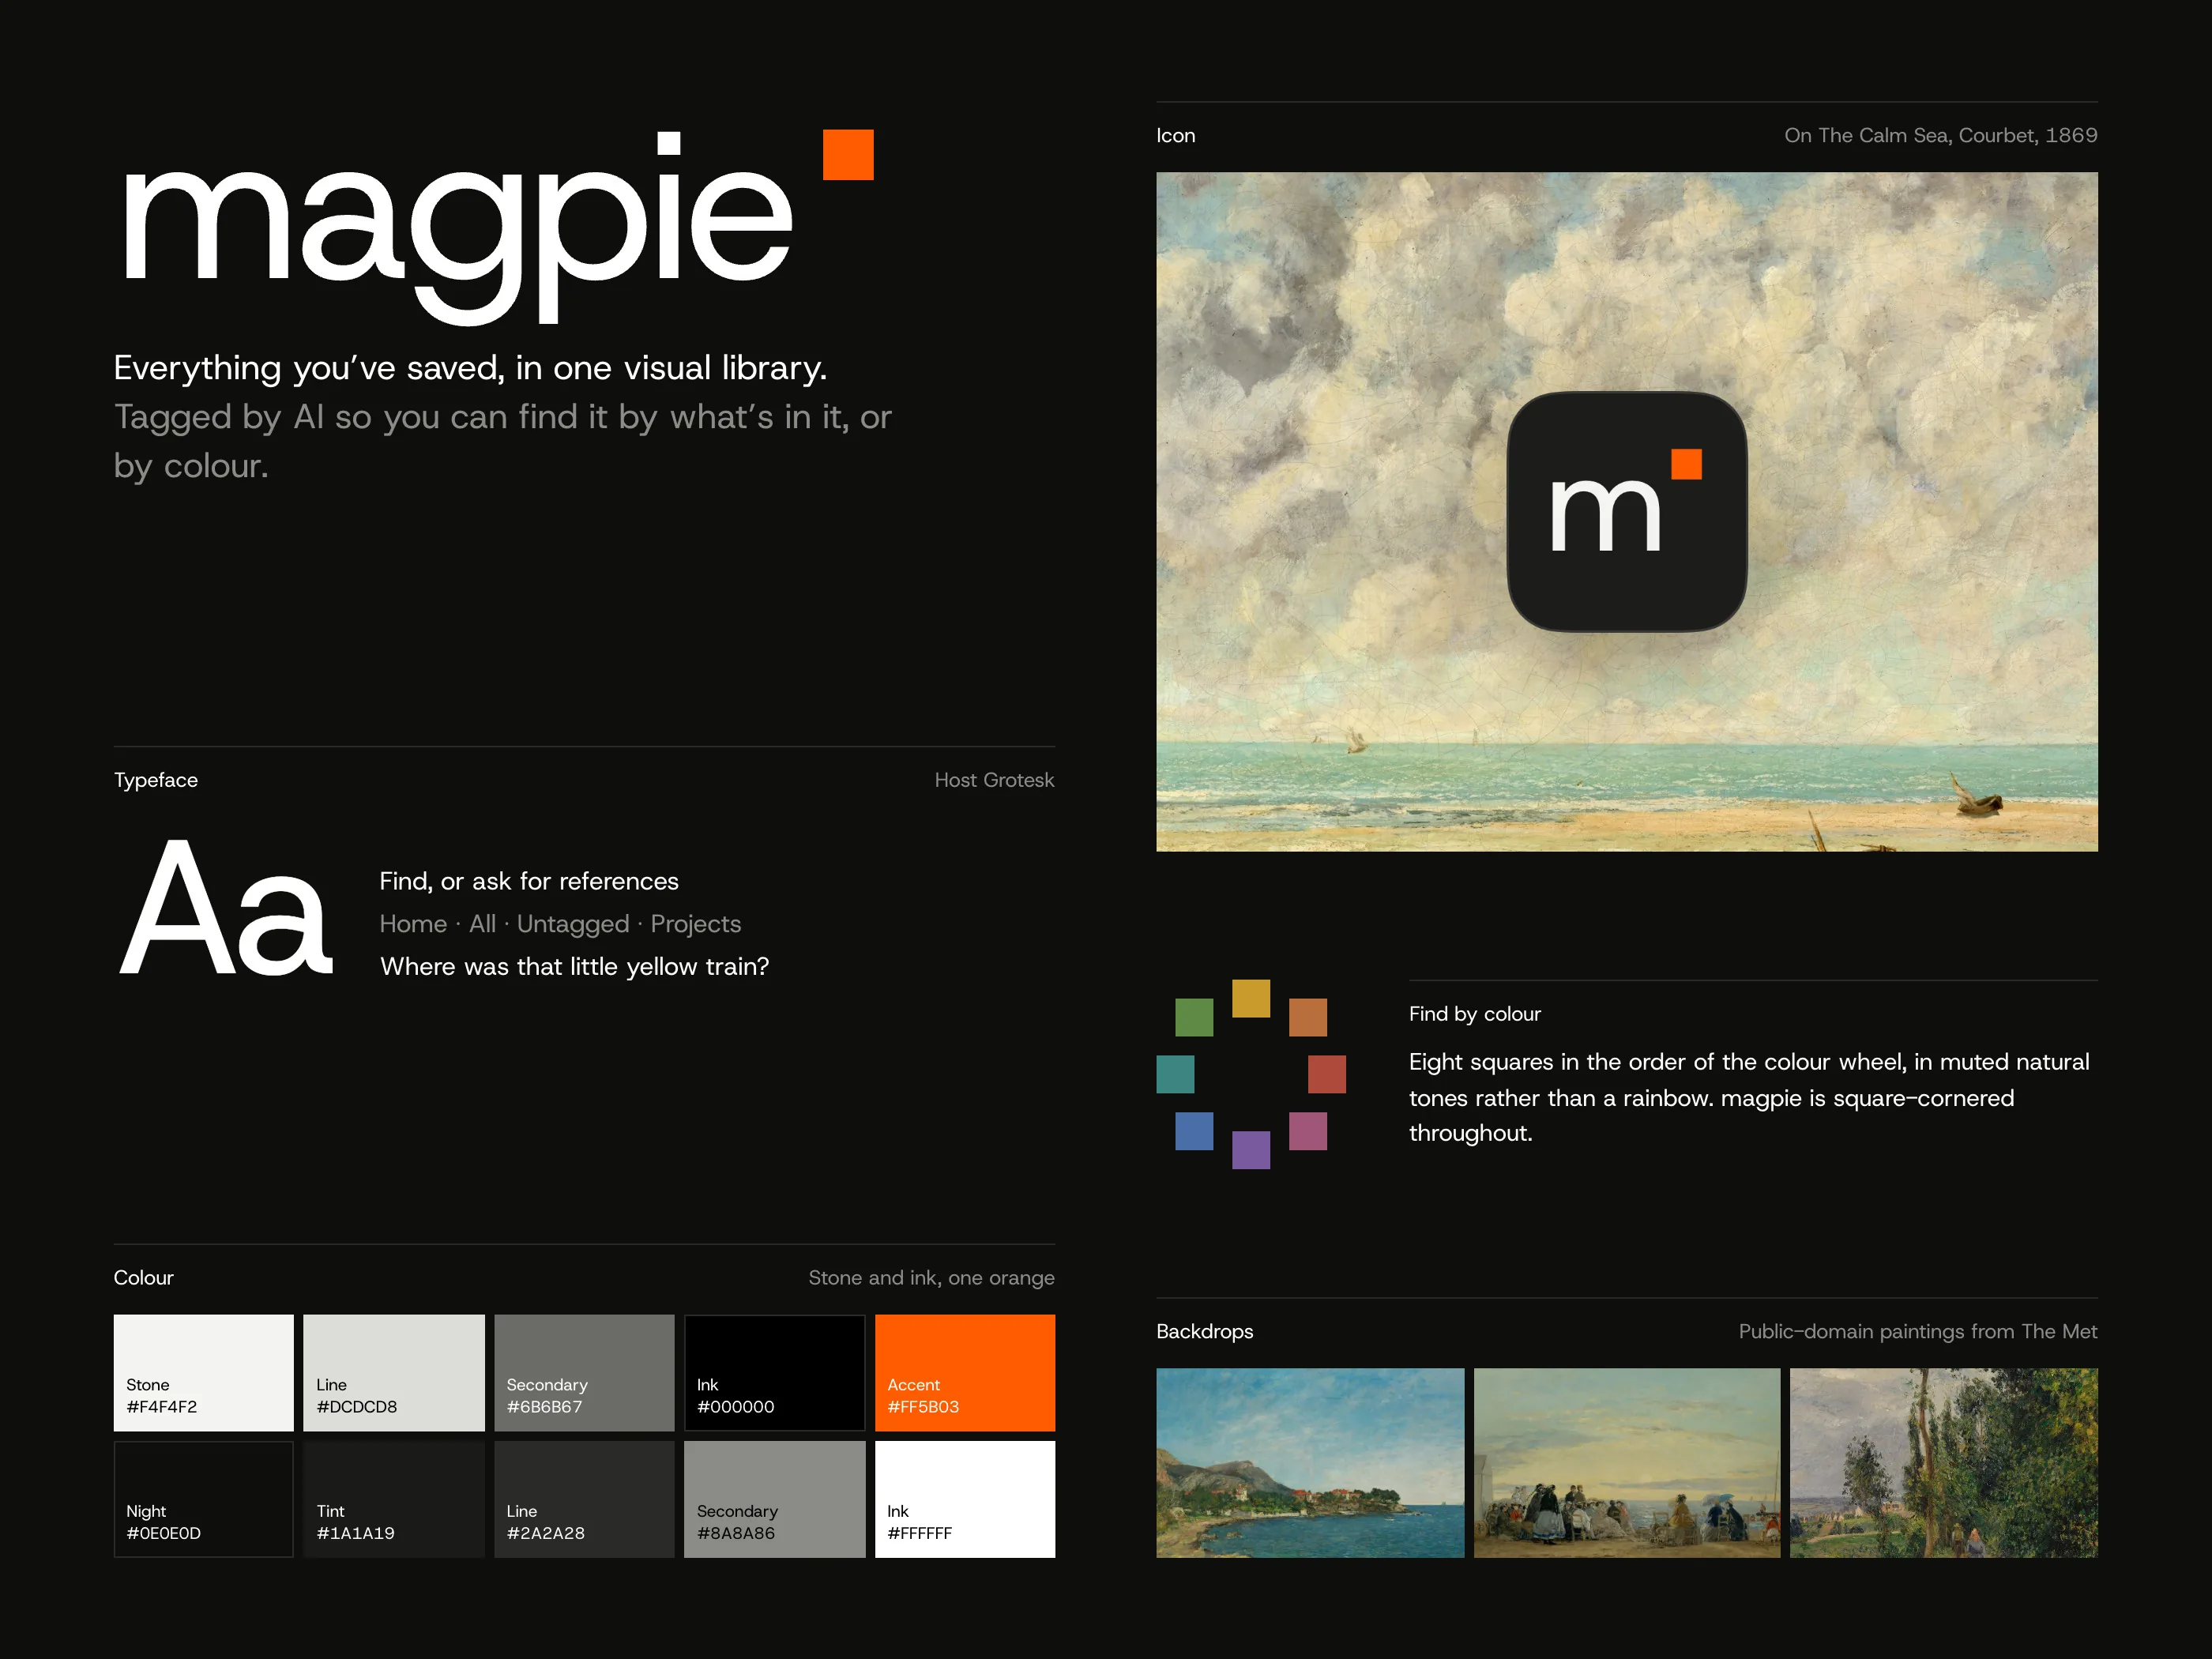This screenshot has width=2212, height=1659.
Task: Click 'Everything you've saved' tagline
Action: point(470,368)
